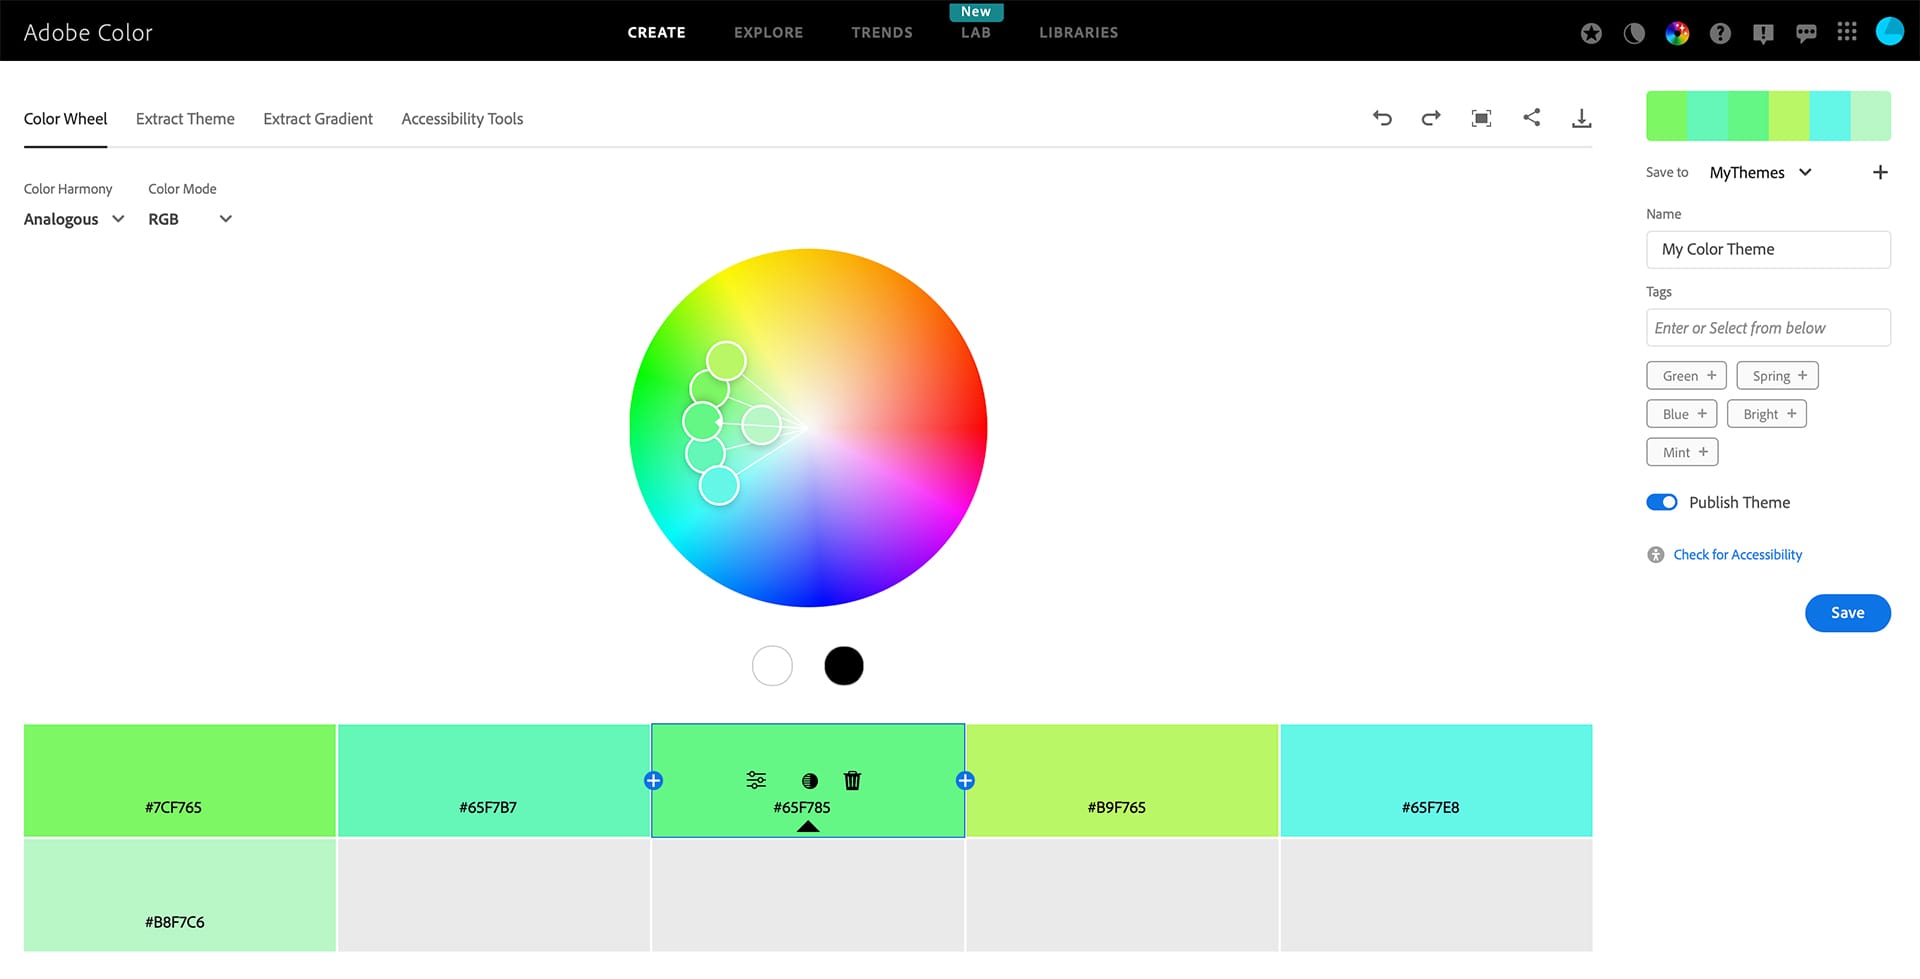Select the white background circle
The height and width of the screenshot is (979, 1920).
pyautogui.click(x=772, y=666)
